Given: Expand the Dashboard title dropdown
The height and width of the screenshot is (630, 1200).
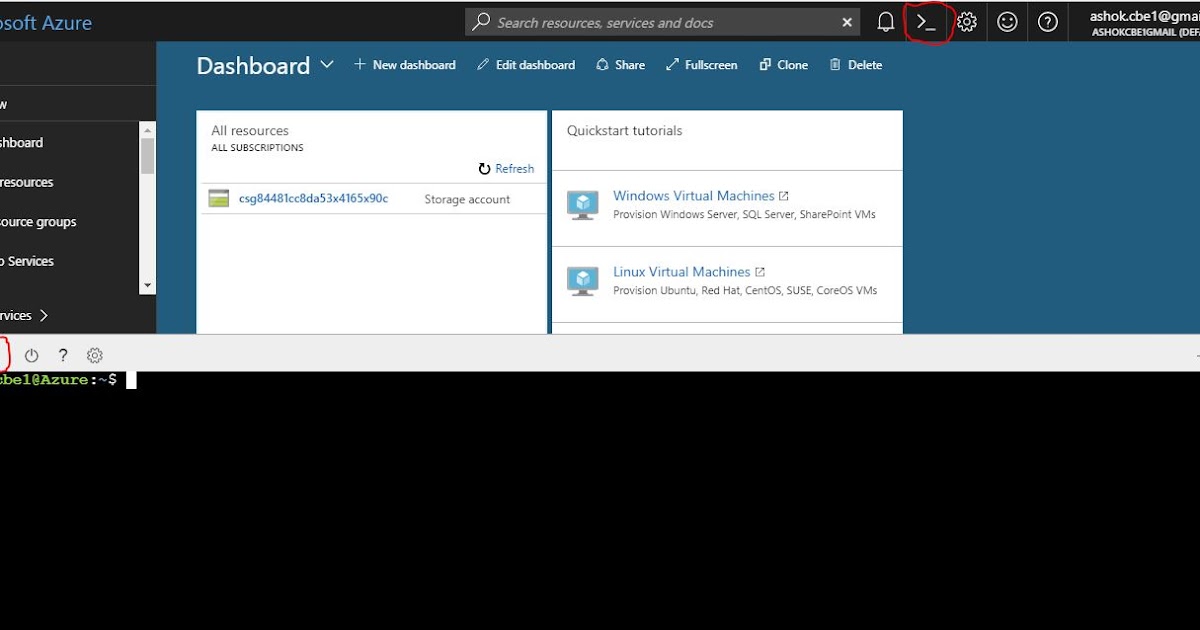Looking at the screenshot, I should point(327,64).
